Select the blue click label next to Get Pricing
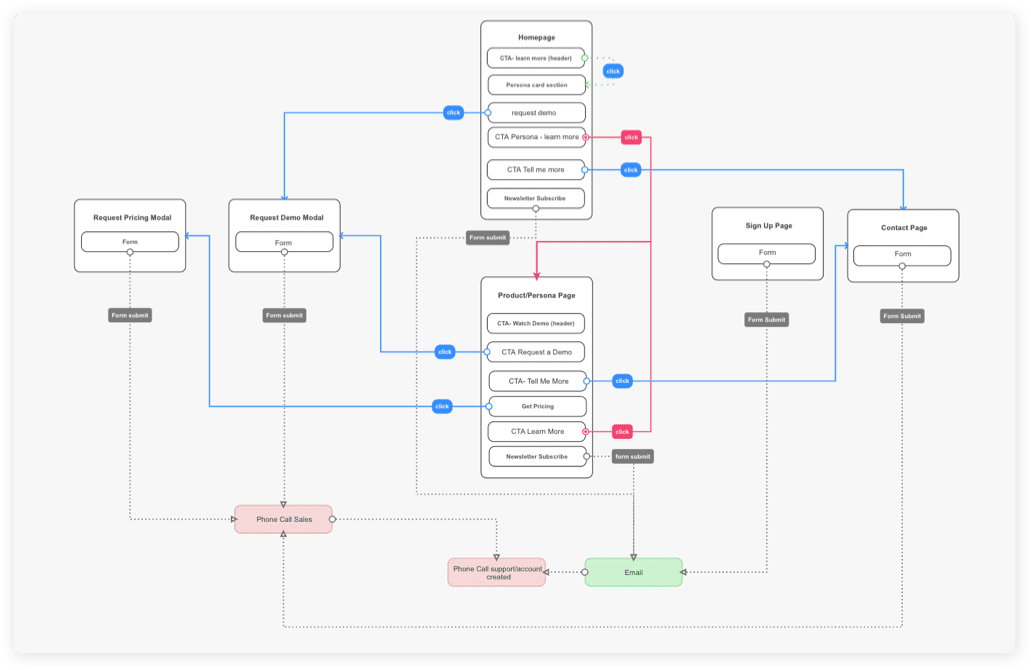1031x670 pixels. [x=442, y=406]
